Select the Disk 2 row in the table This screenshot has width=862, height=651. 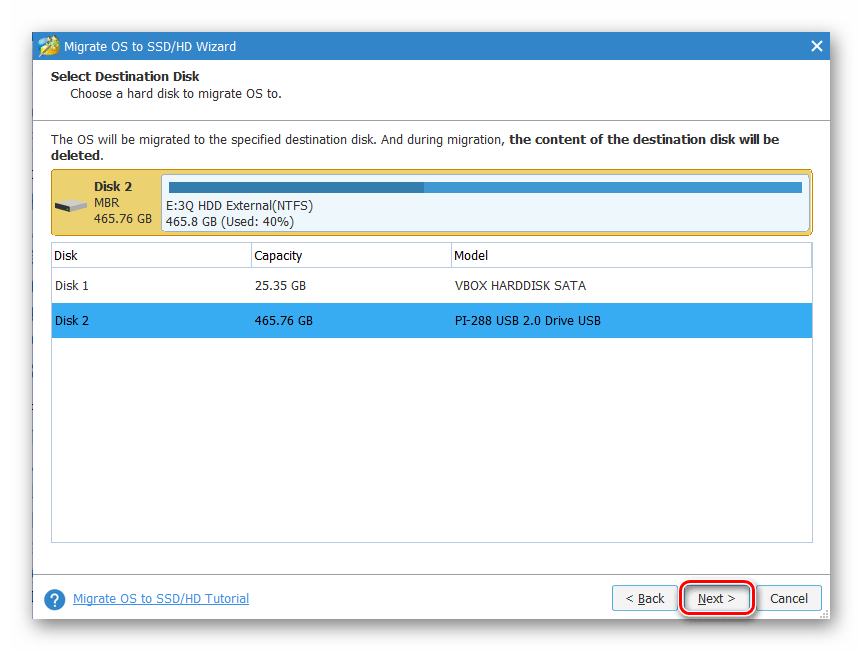point(432,321)
